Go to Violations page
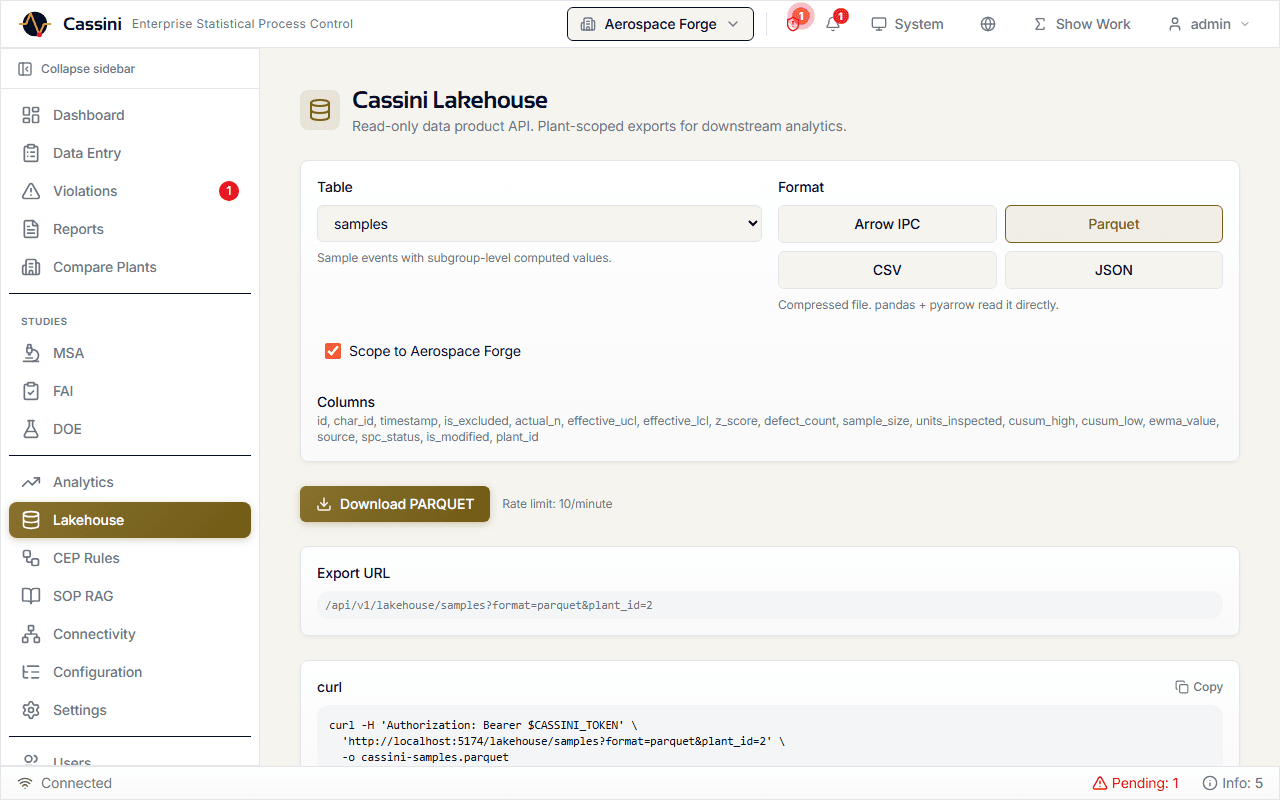The image size is (1280, 800). point(130,191)
